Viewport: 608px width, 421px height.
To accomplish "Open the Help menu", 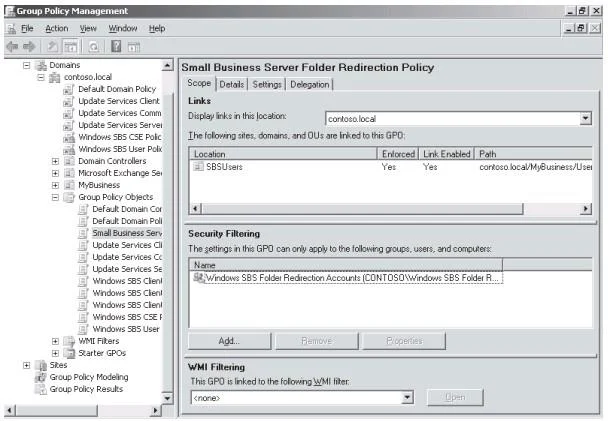I will pyautogui.click(x=157, y=28).
